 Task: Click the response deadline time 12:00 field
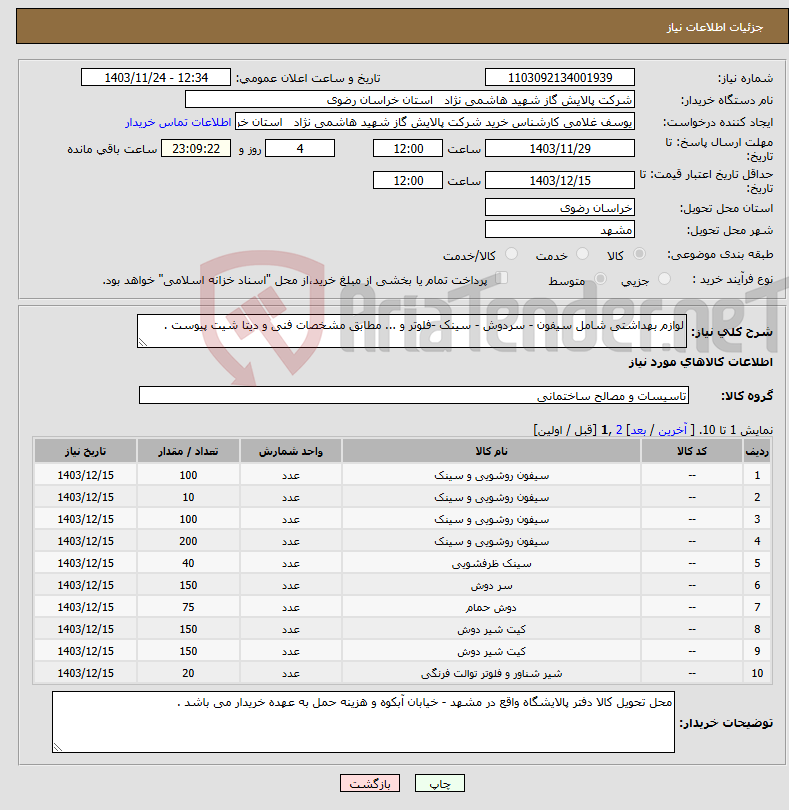[408, 149]
